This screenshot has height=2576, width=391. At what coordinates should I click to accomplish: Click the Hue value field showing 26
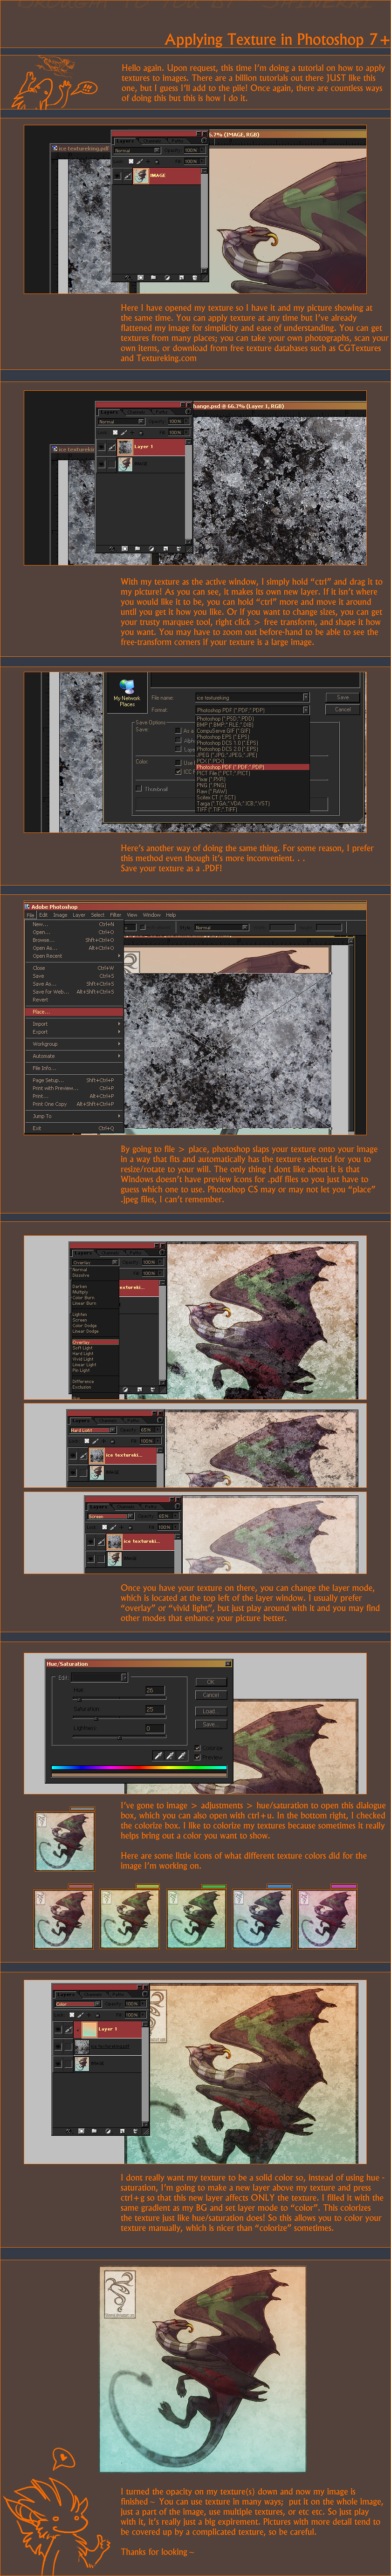coord(156,1690)
